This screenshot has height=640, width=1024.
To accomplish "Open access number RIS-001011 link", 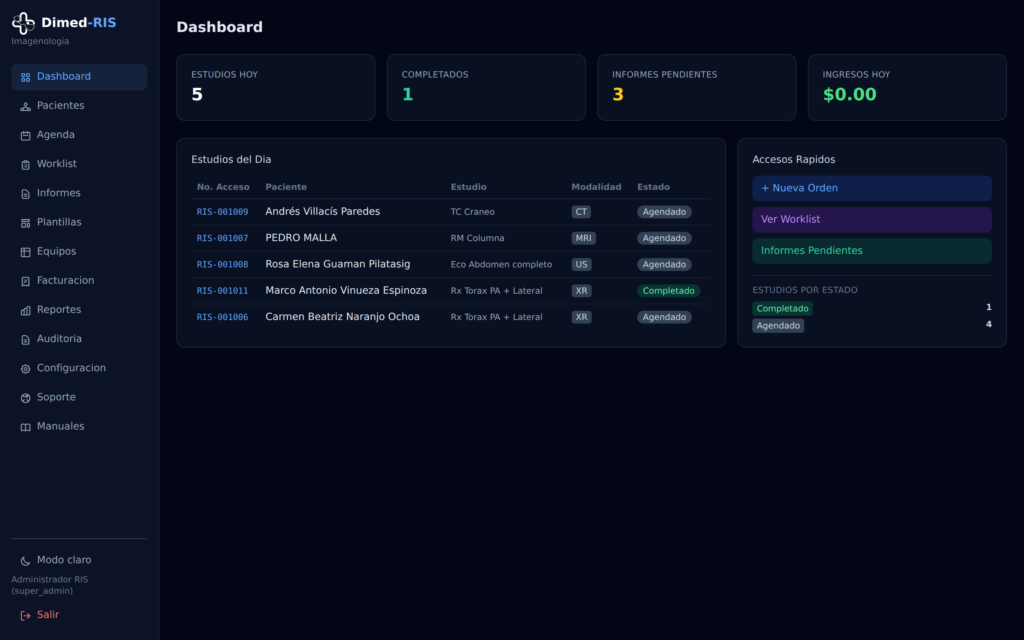I will tap(222, 291).
